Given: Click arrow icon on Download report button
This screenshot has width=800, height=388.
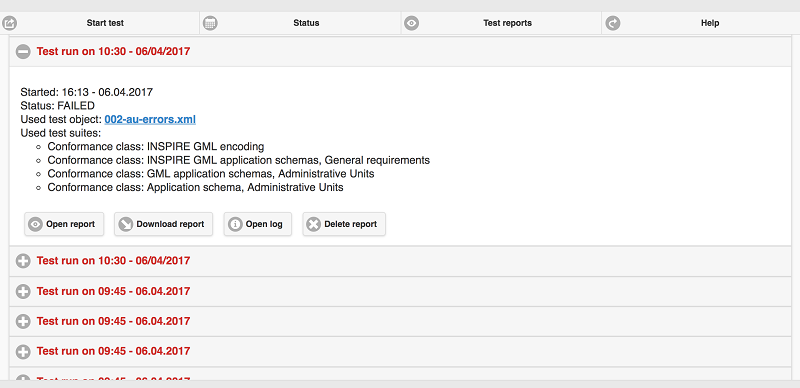Looking at the screenshot, I should pos(126,224).
